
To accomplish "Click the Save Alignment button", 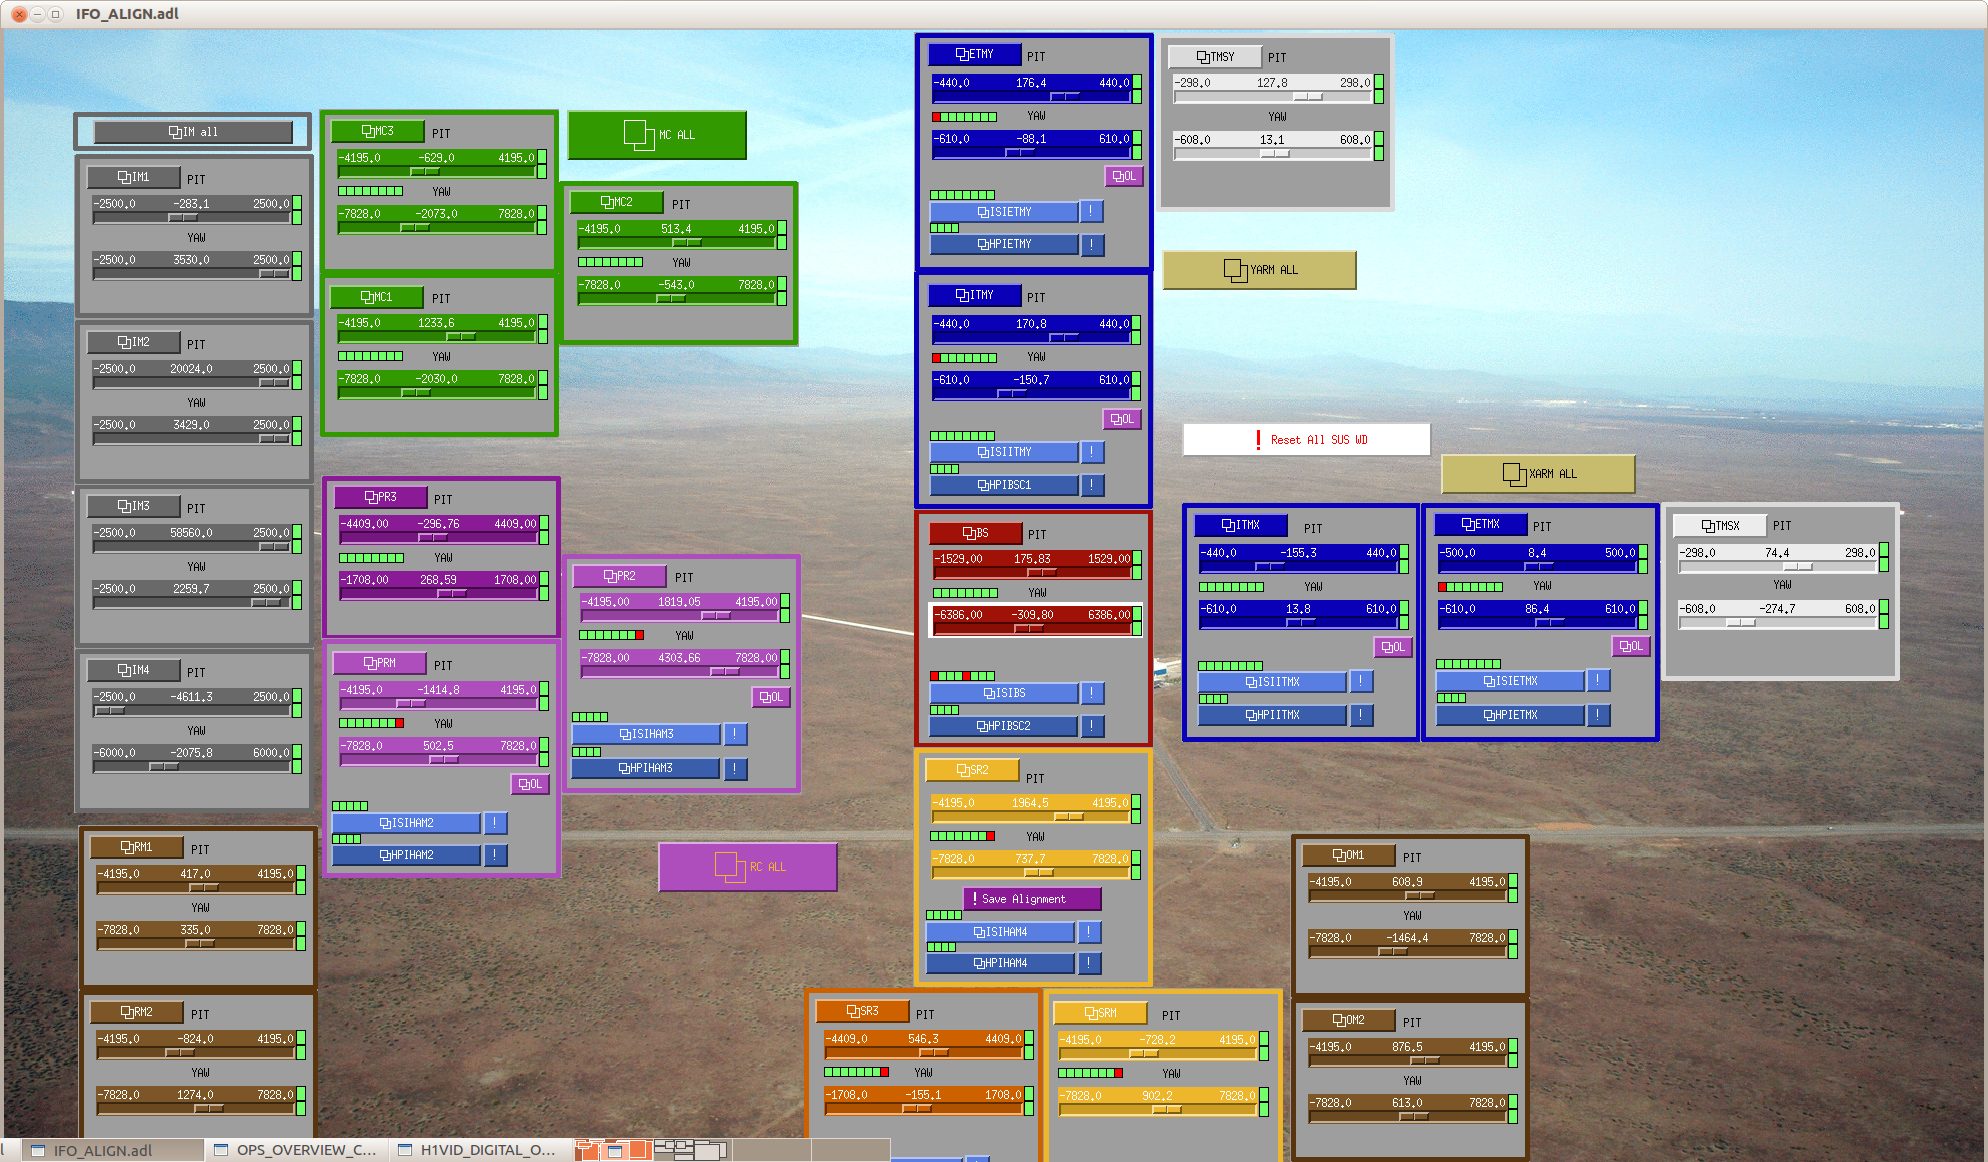I will [1031, 899].
